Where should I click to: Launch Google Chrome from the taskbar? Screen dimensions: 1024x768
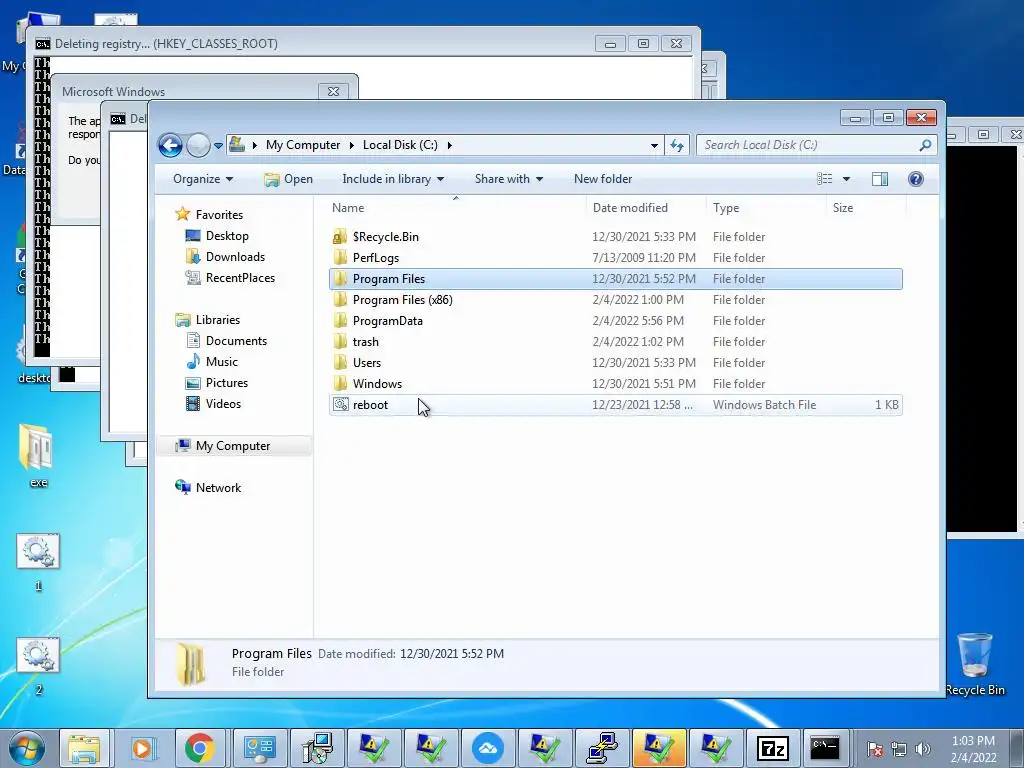(199, 748)
